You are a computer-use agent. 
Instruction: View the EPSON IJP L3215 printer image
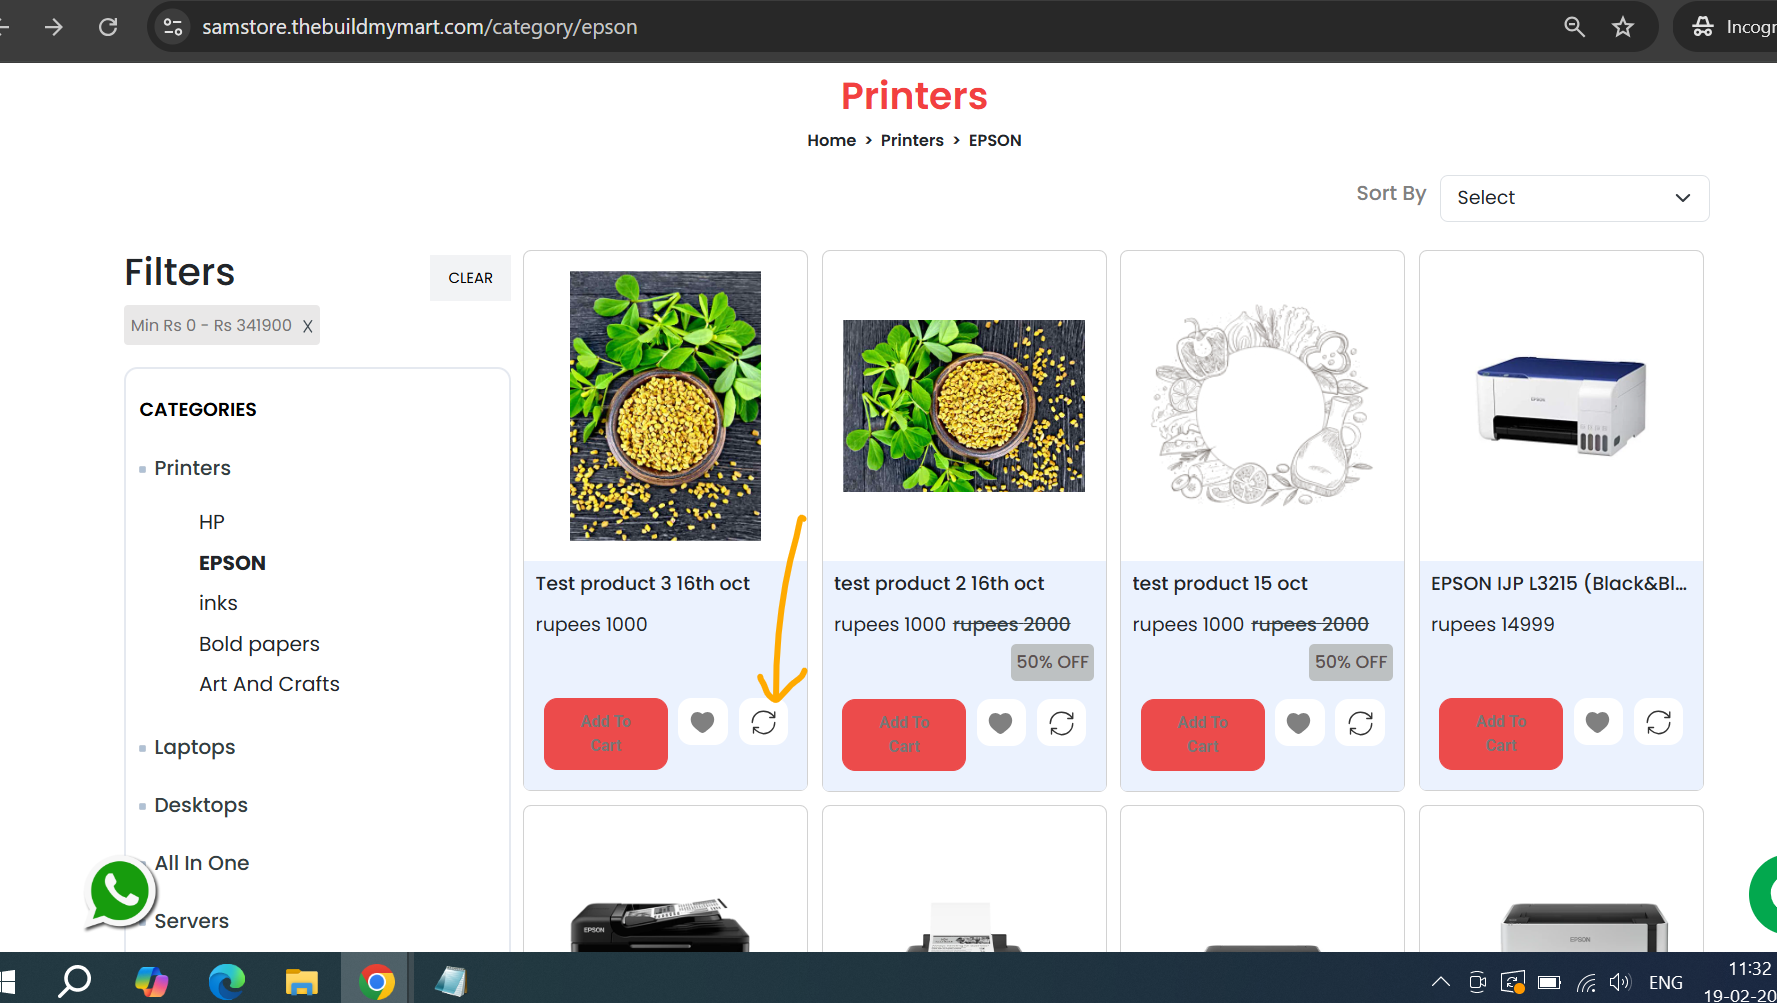[x=1561, y=406]
